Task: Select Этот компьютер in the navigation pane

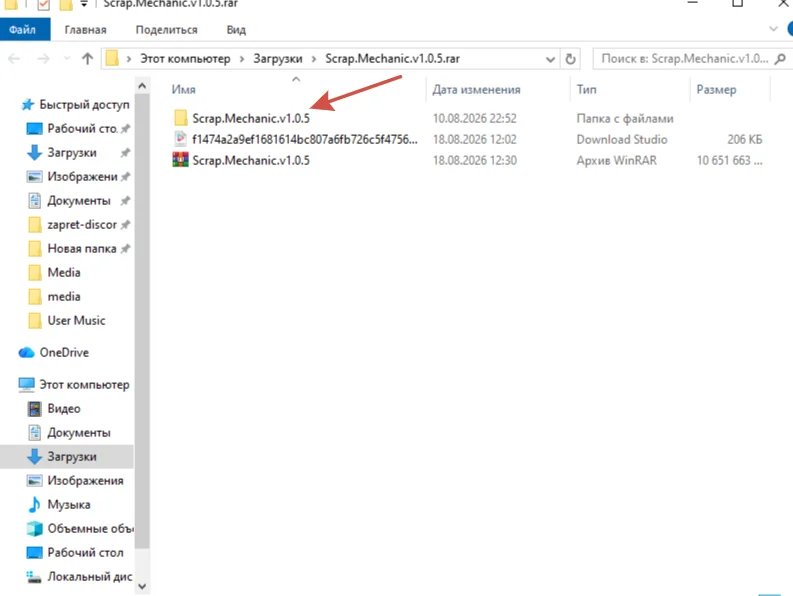Action: tap(84, 385)
